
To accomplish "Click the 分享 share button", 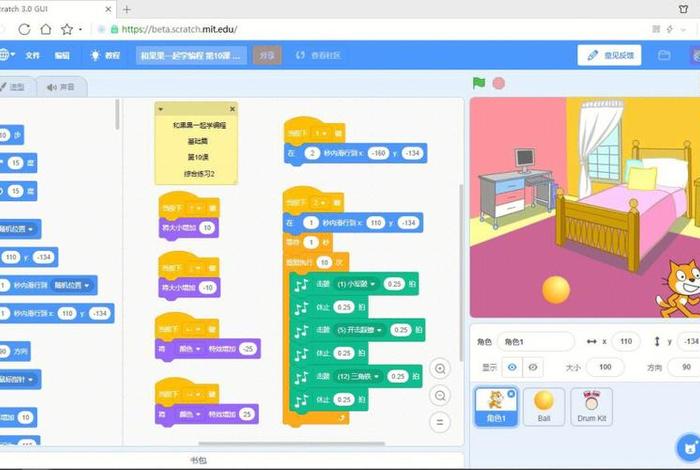I will point(267,55).
